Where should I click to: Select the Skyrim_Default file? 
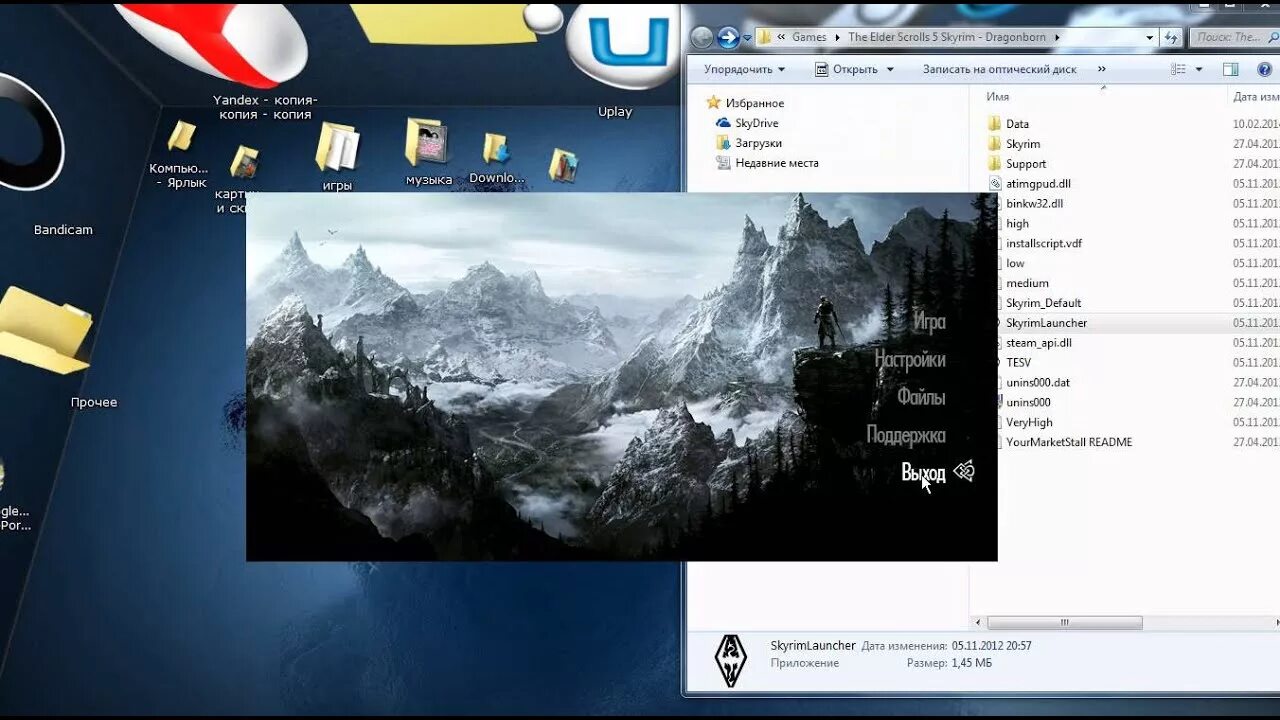click(x=1043, y=303)
